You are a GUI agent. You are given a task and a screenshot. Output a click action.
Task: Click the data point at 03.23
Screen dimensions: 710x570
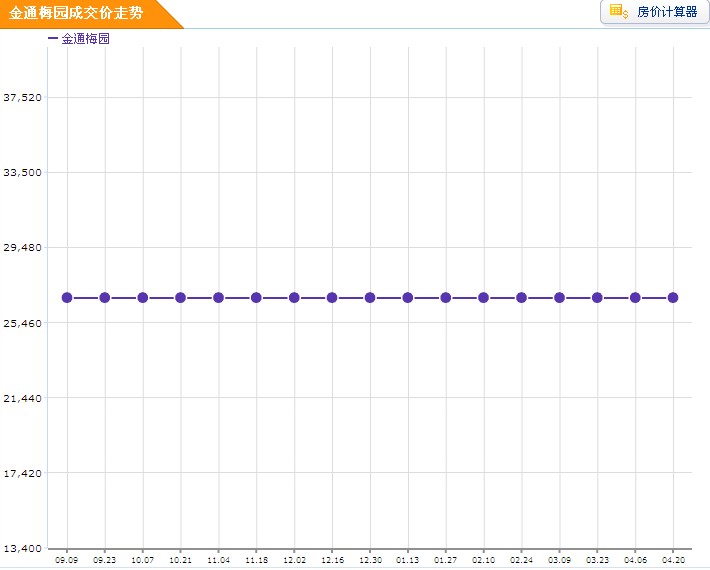pos(597,297)
